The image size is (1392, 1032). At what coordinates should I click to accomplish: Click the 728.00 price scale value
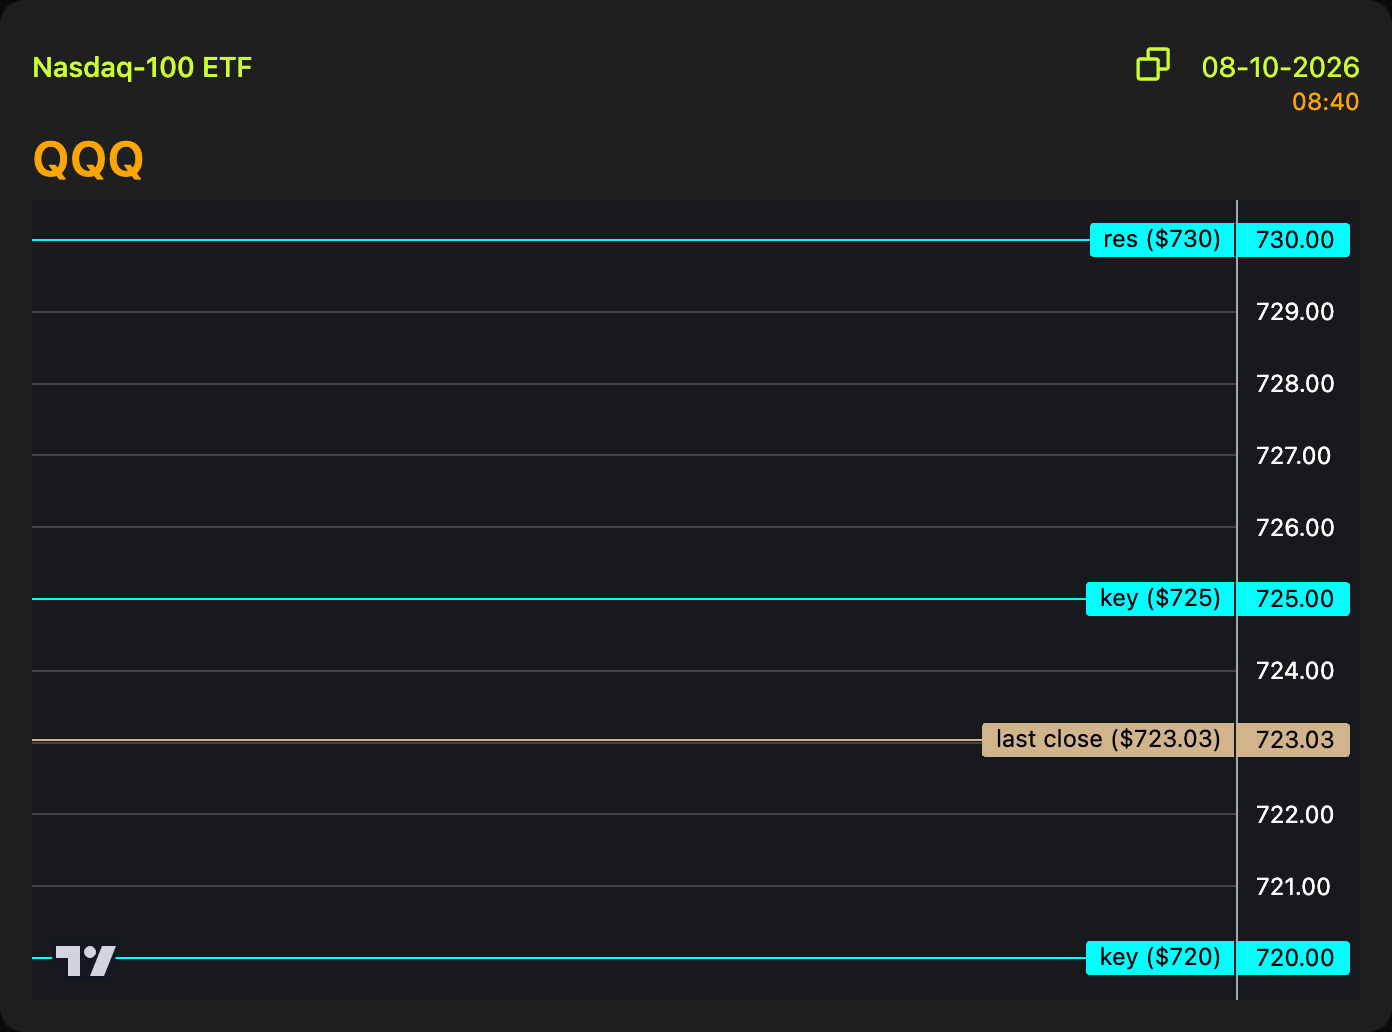pyautogui.click(x=1295, y=384)
